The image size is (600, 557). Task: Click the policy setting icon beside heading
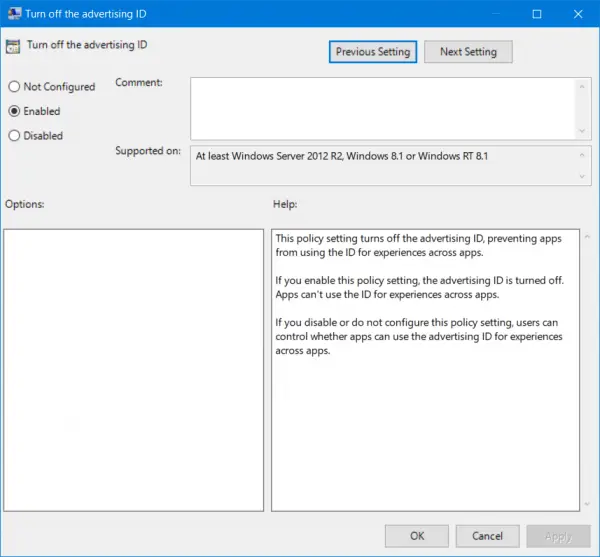click(x=13, y=47)
